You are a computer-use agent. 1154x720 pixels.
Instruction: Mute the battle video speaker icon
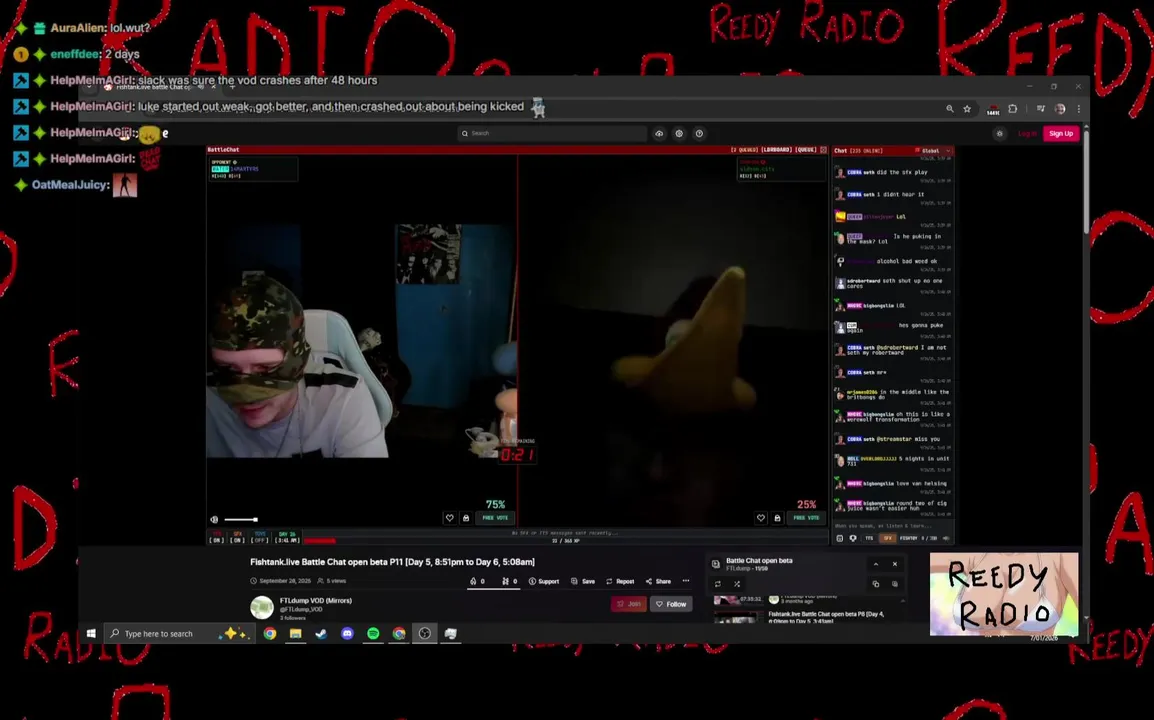click(214, 519)
